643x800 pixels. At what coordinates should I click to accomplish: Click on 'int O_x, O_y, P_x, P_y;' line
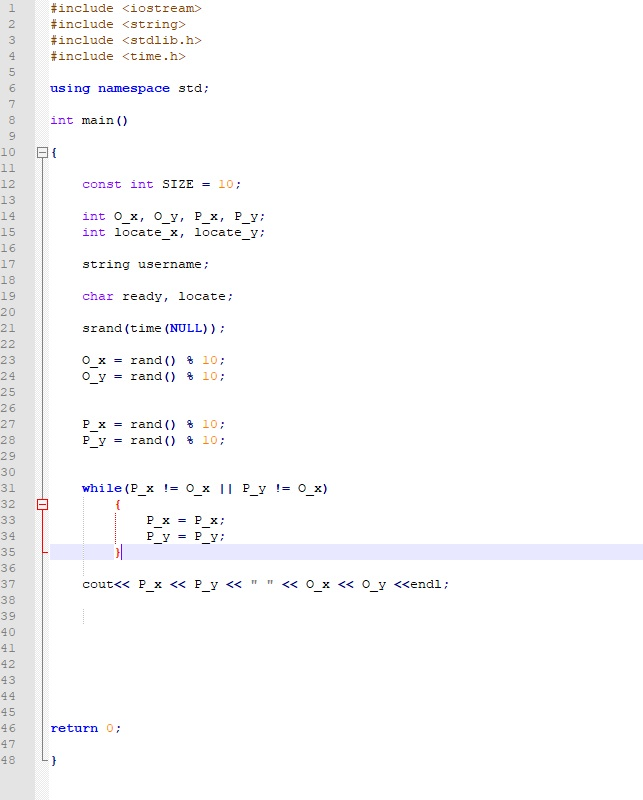[174, 216]
